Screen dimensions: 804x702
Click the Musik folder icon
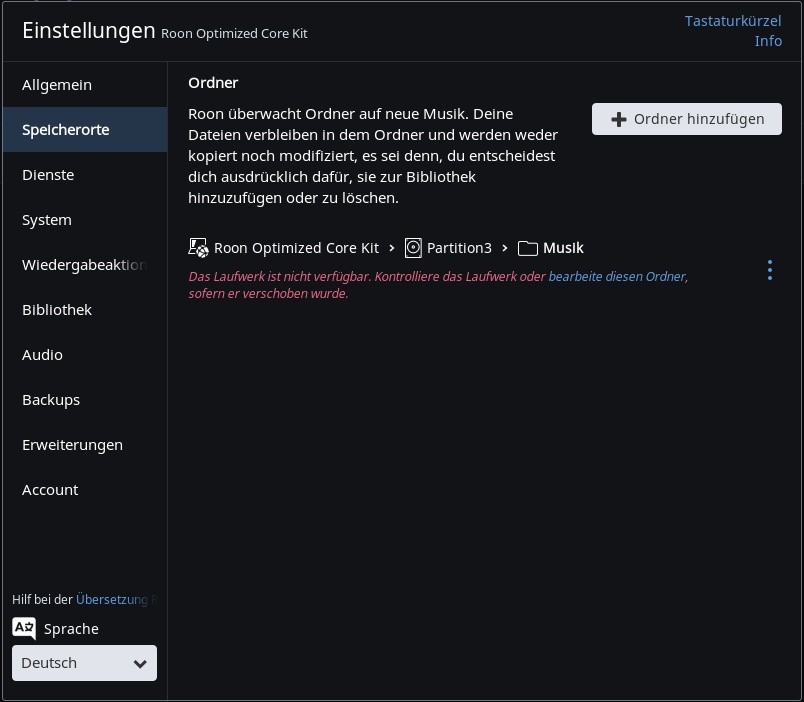tap(528, 248)
